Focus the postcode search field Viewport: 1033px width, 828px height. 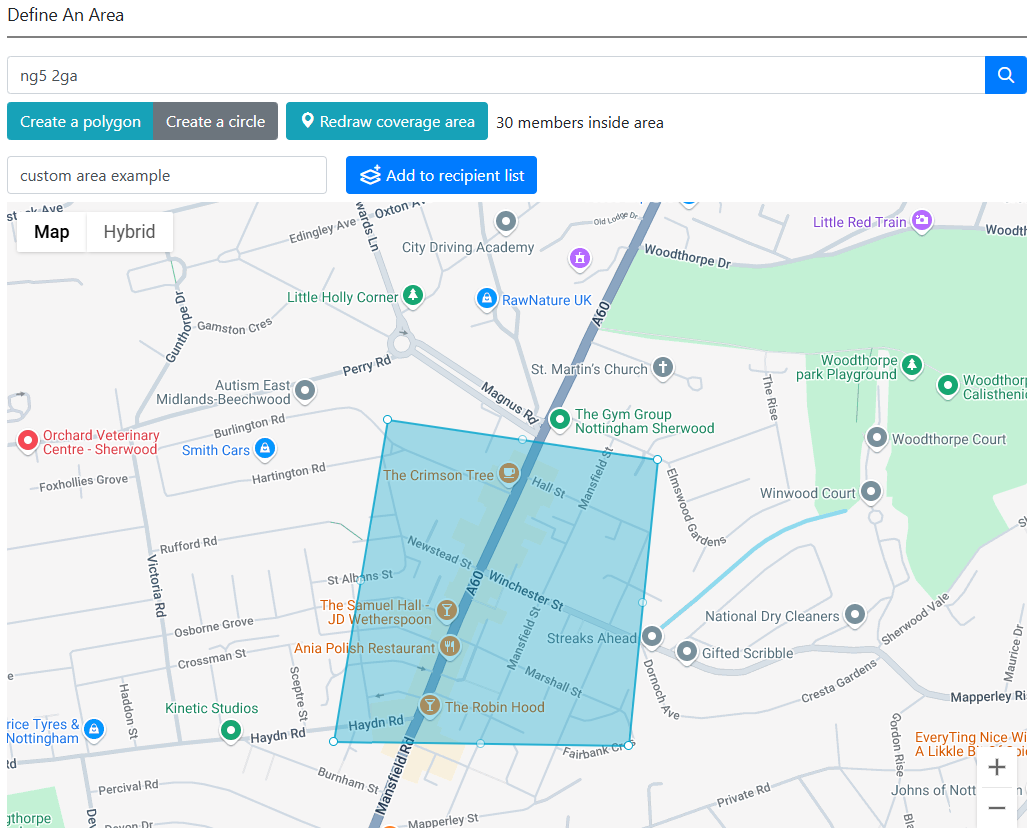point(495,75)
